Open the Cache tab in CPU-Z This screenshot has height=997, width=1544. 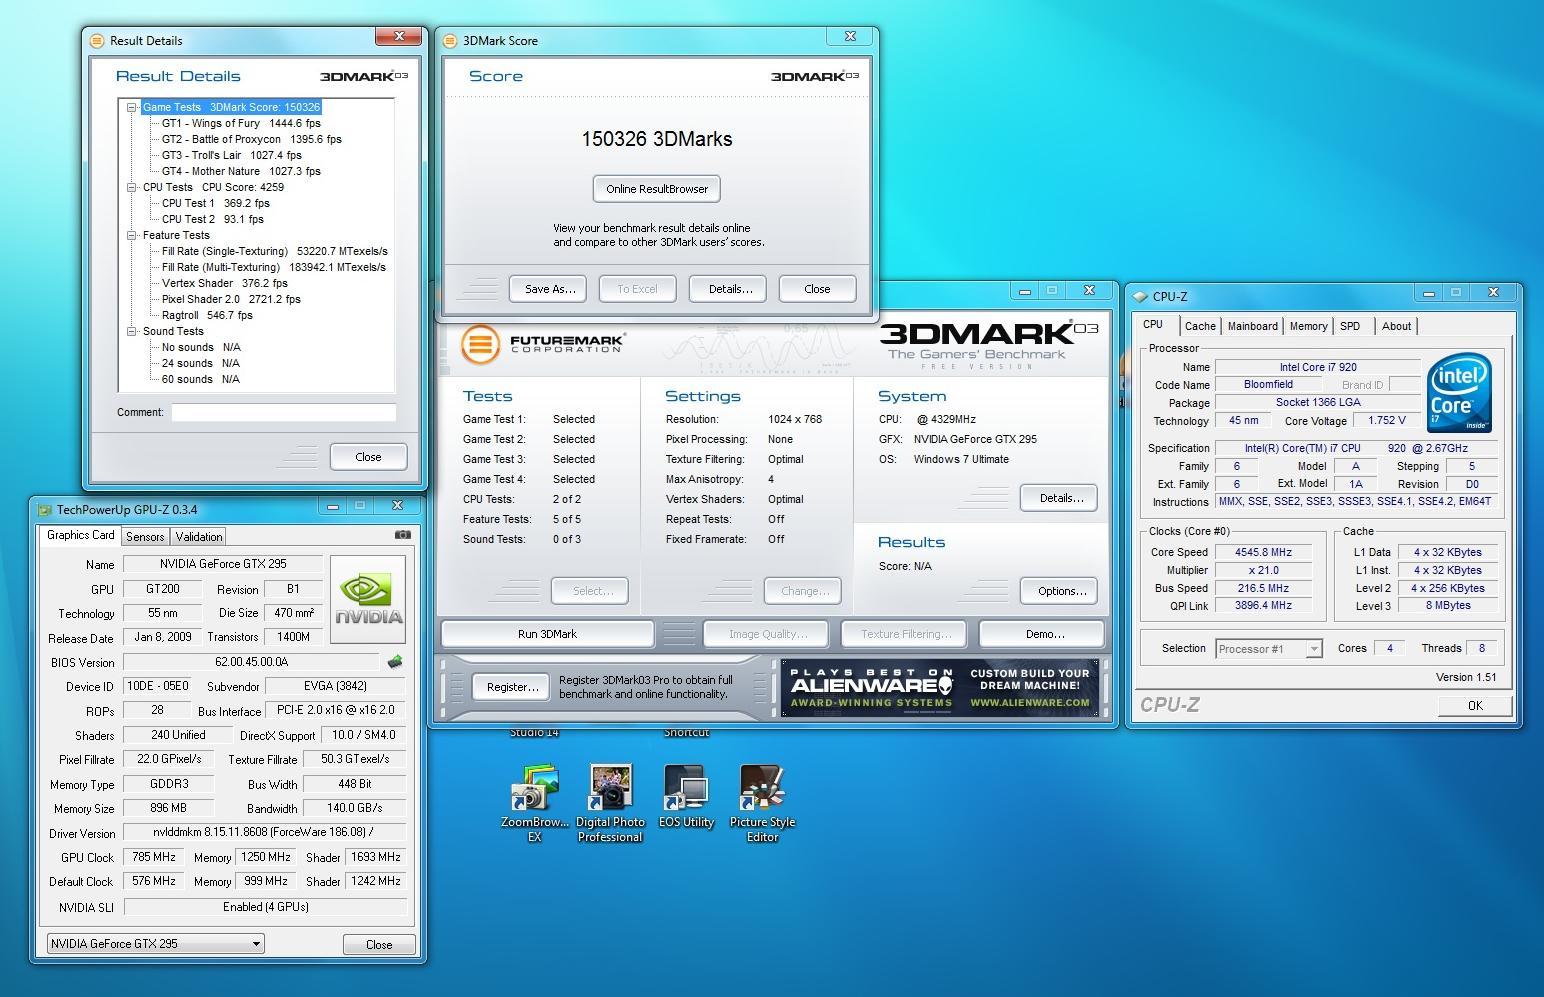(x=1200, y=326)
